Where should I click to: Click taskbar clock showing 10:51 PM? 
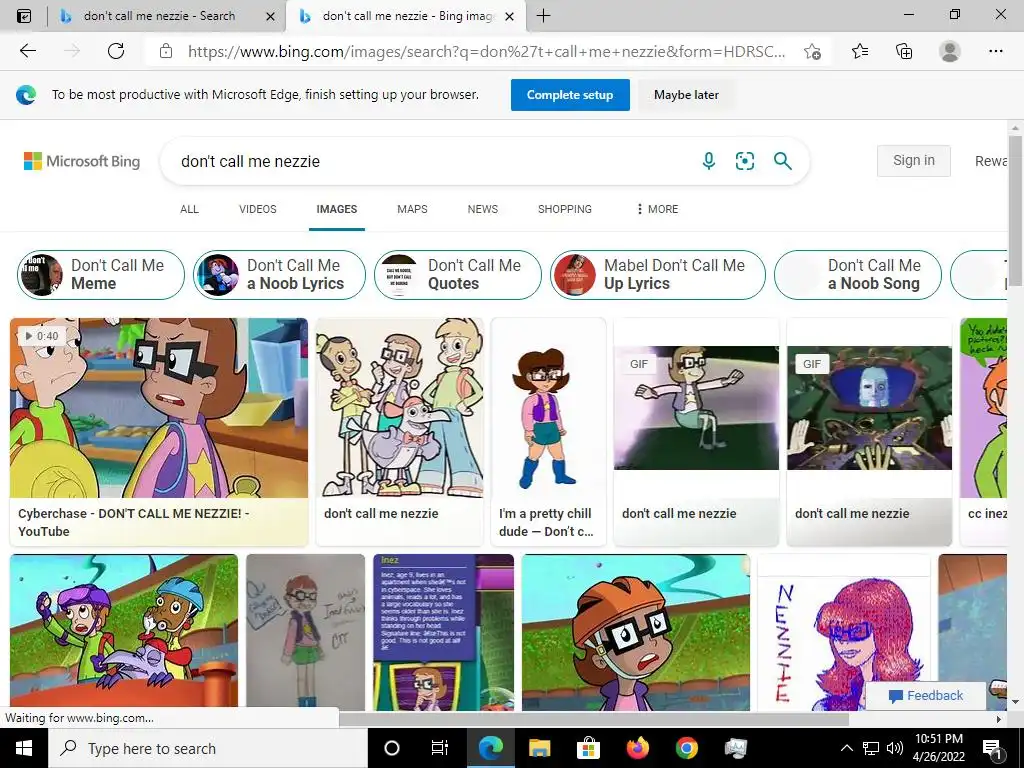click(938, 748)
